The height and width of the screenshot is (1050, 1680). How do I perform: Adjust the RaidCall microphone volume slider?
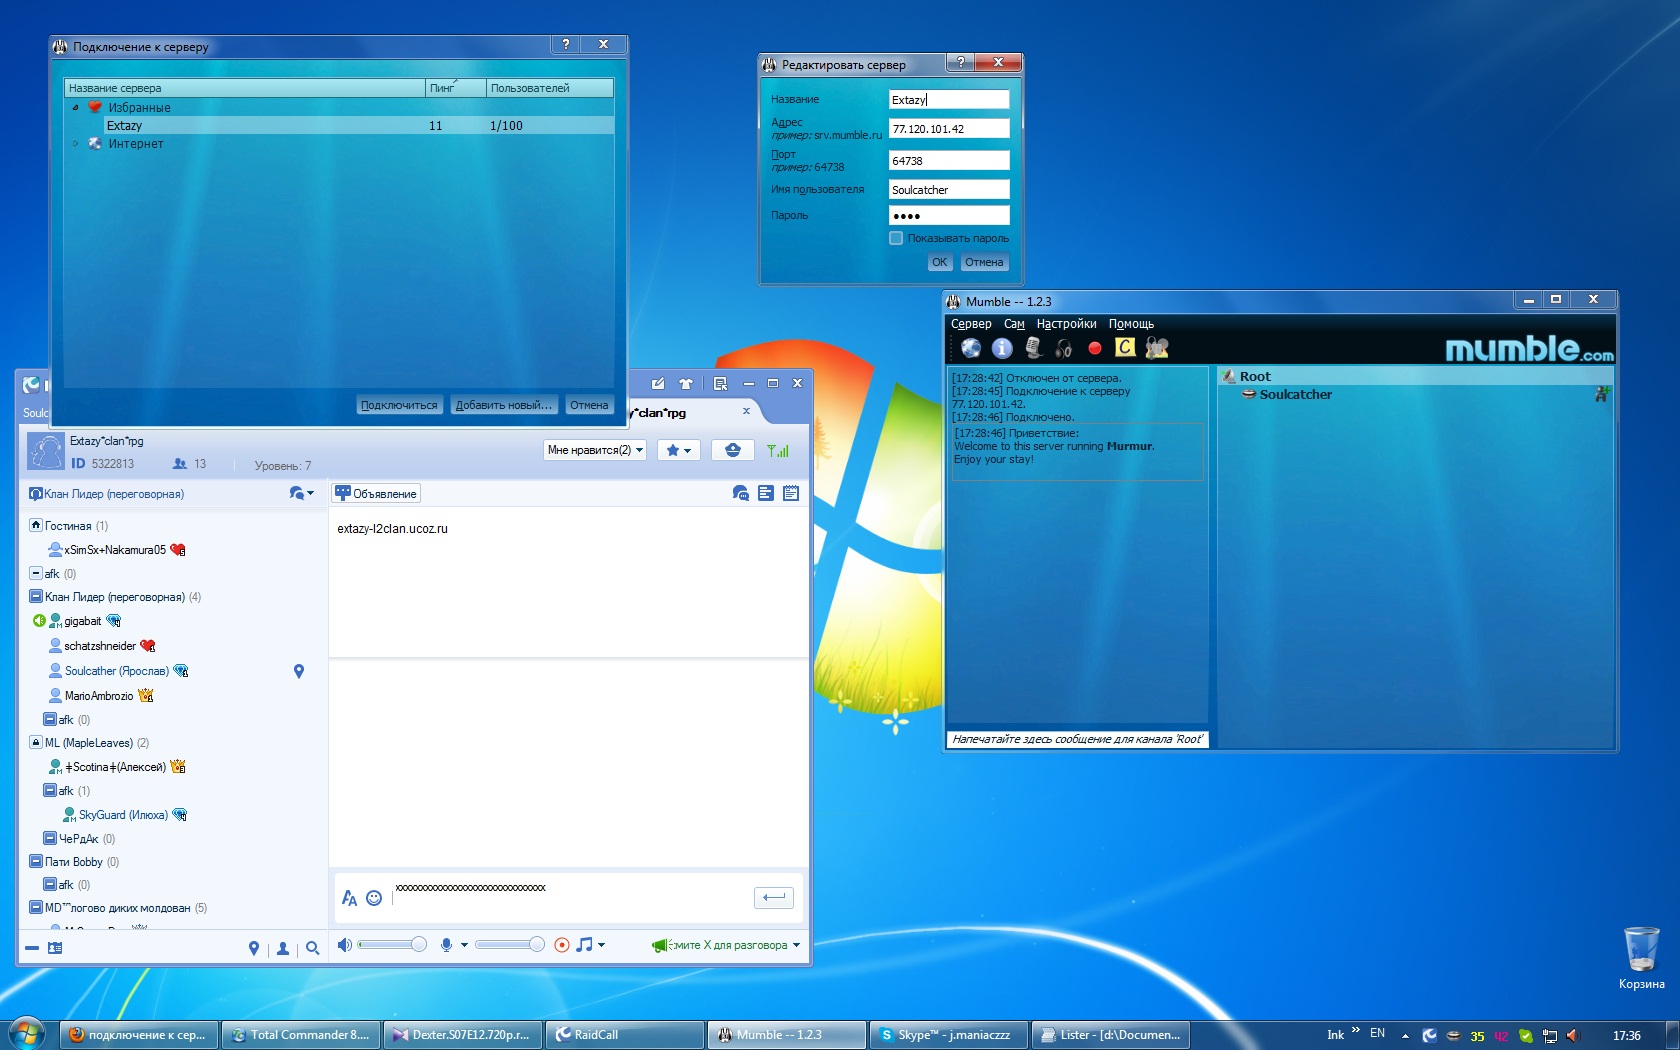[510, 945]
